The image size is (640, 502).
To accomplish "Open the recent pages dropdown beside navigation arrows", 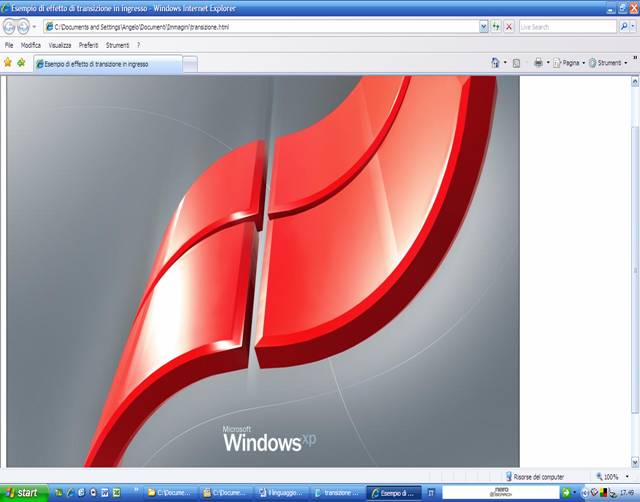I will (x=34, y=27).
